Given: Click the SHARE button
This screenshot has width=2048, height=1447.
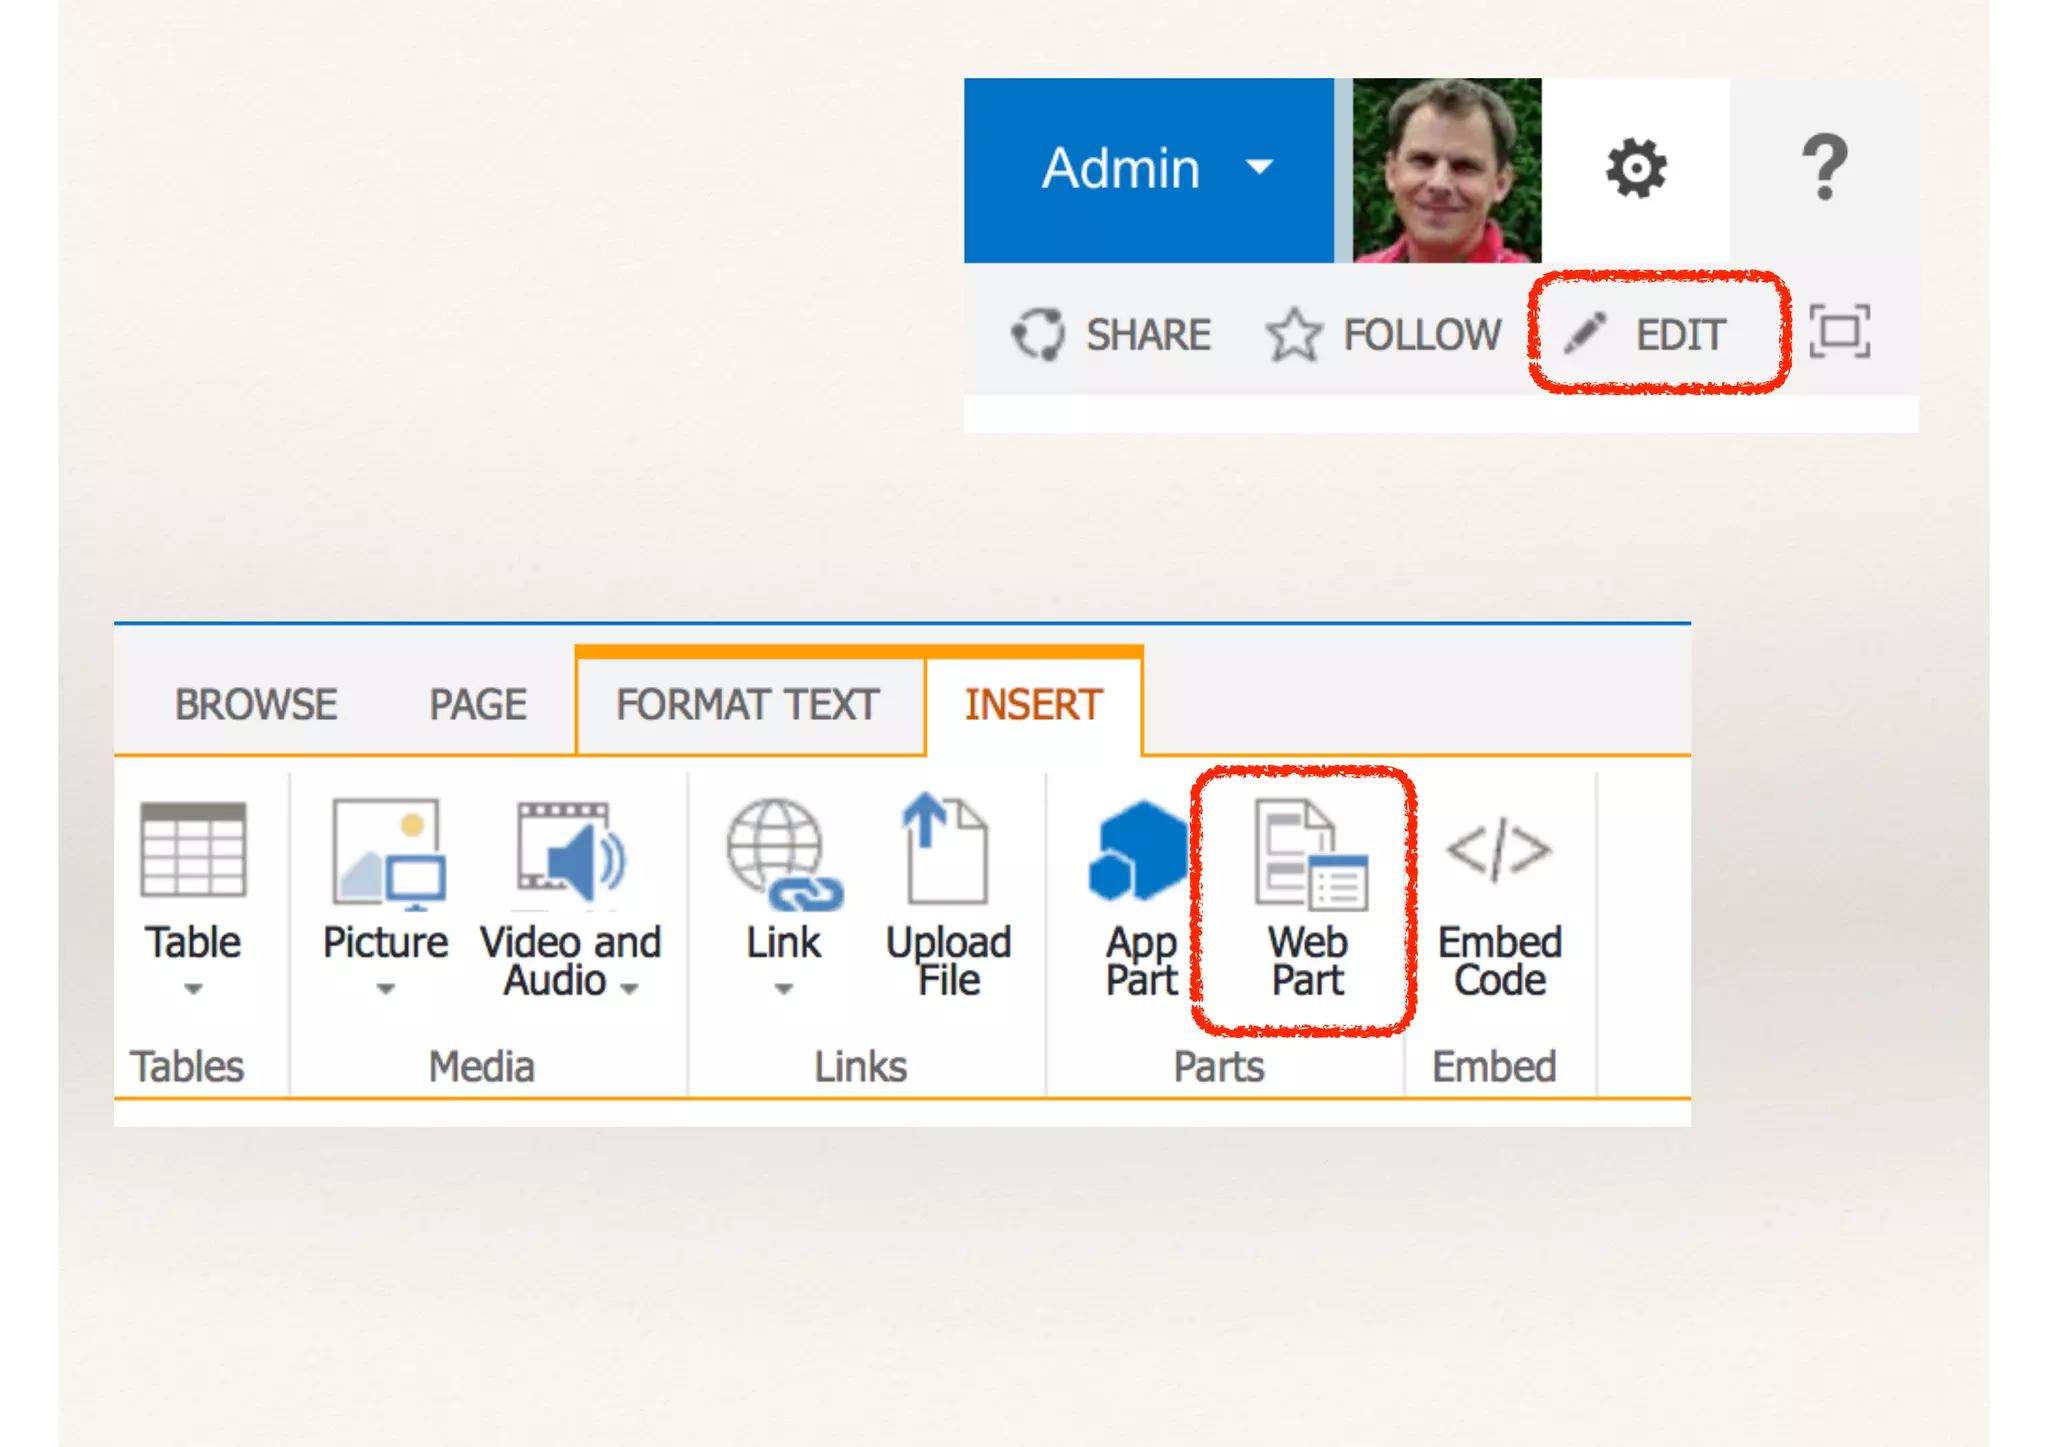Looking at the screenshot, I should pos(1112,334).
